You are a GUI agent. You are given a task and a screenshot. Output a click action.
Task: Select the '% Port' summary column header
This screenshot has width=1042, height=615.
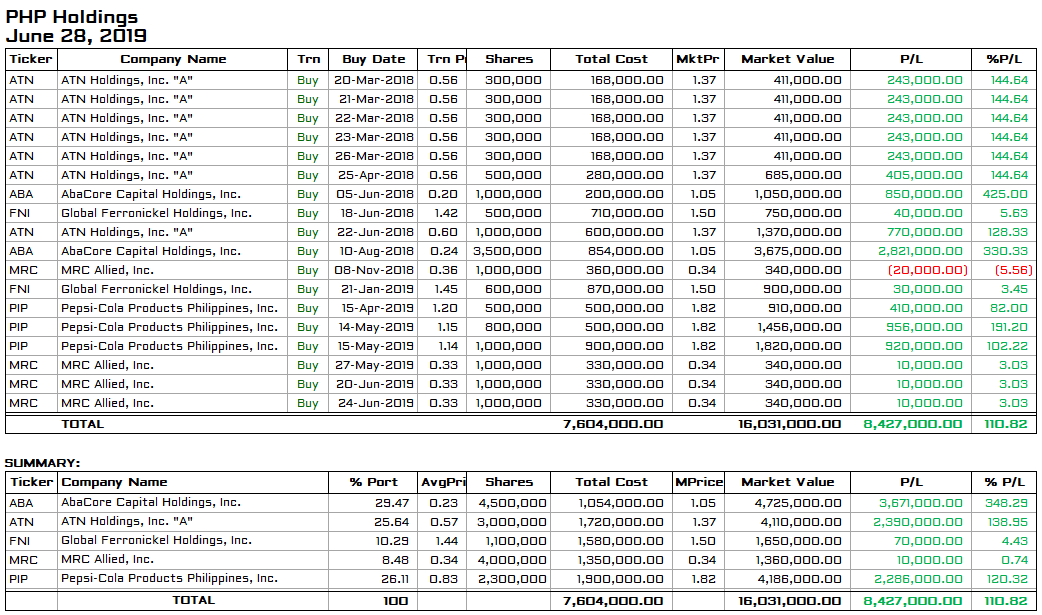pyautogui.click(x=373, y=483)
